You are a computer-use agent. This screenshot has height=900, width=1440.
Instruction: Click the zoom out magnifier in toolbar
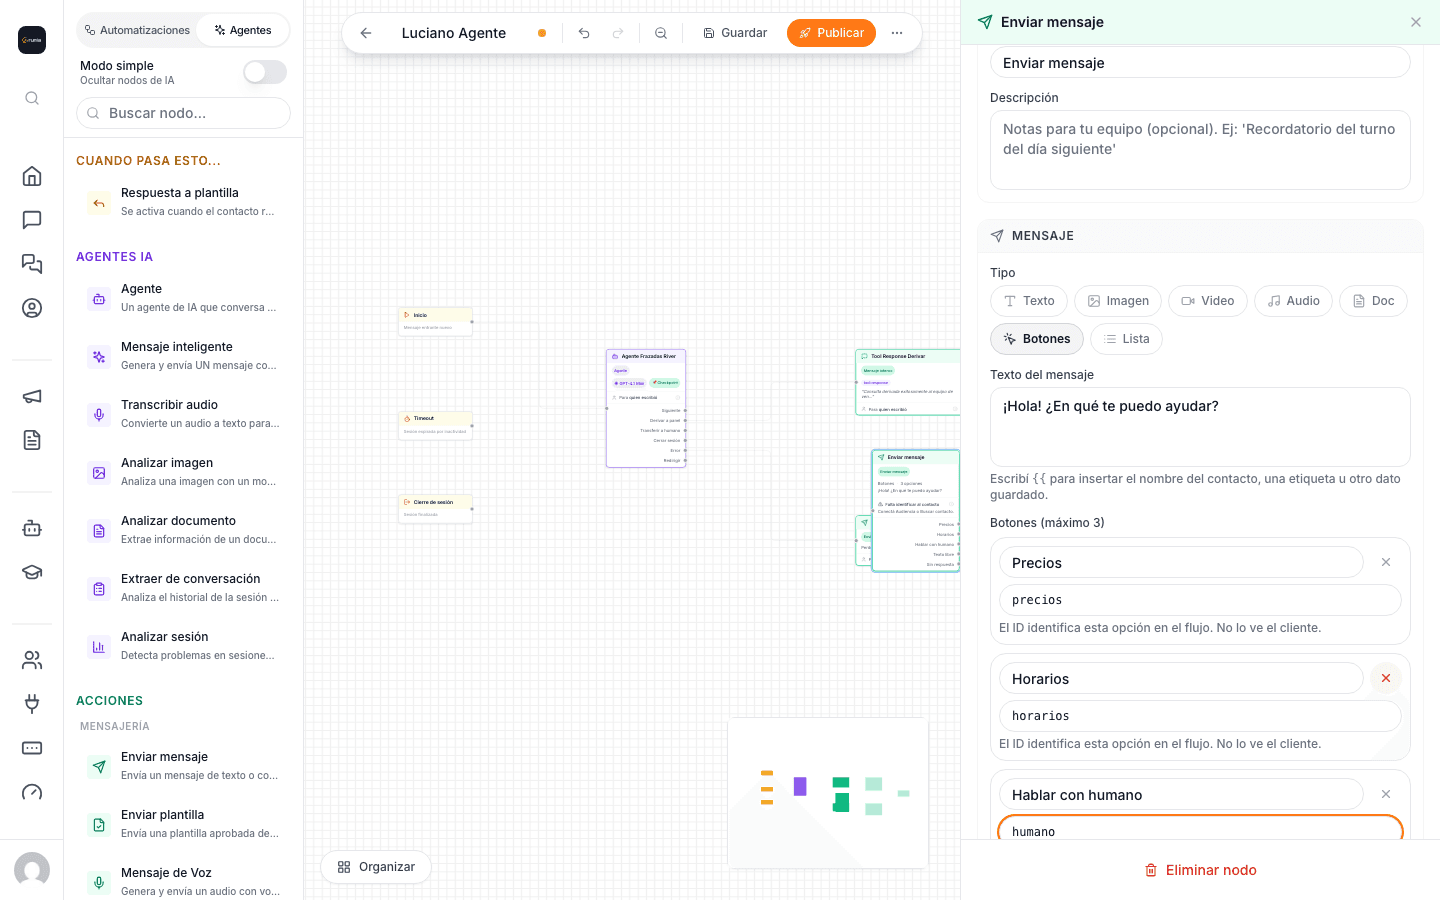point(661,33)
